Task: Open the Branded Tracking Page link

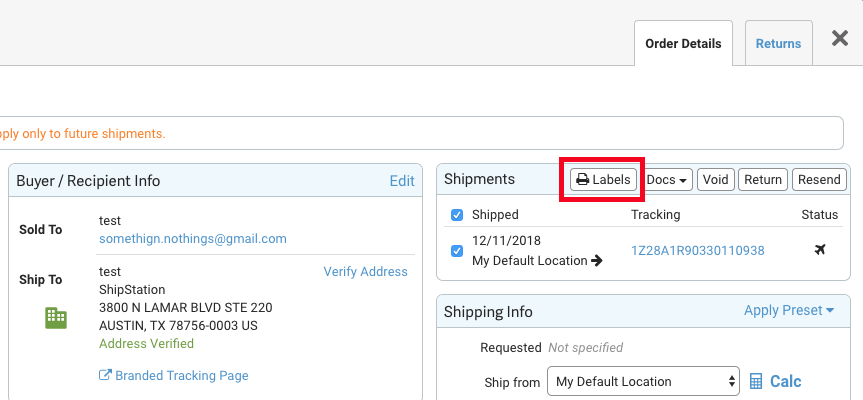Action: [174, 376]
